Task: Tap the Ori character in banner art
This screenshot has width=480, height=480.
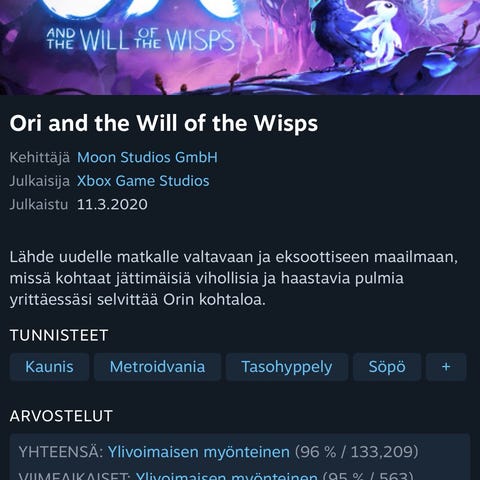Action: pos(378,33)
